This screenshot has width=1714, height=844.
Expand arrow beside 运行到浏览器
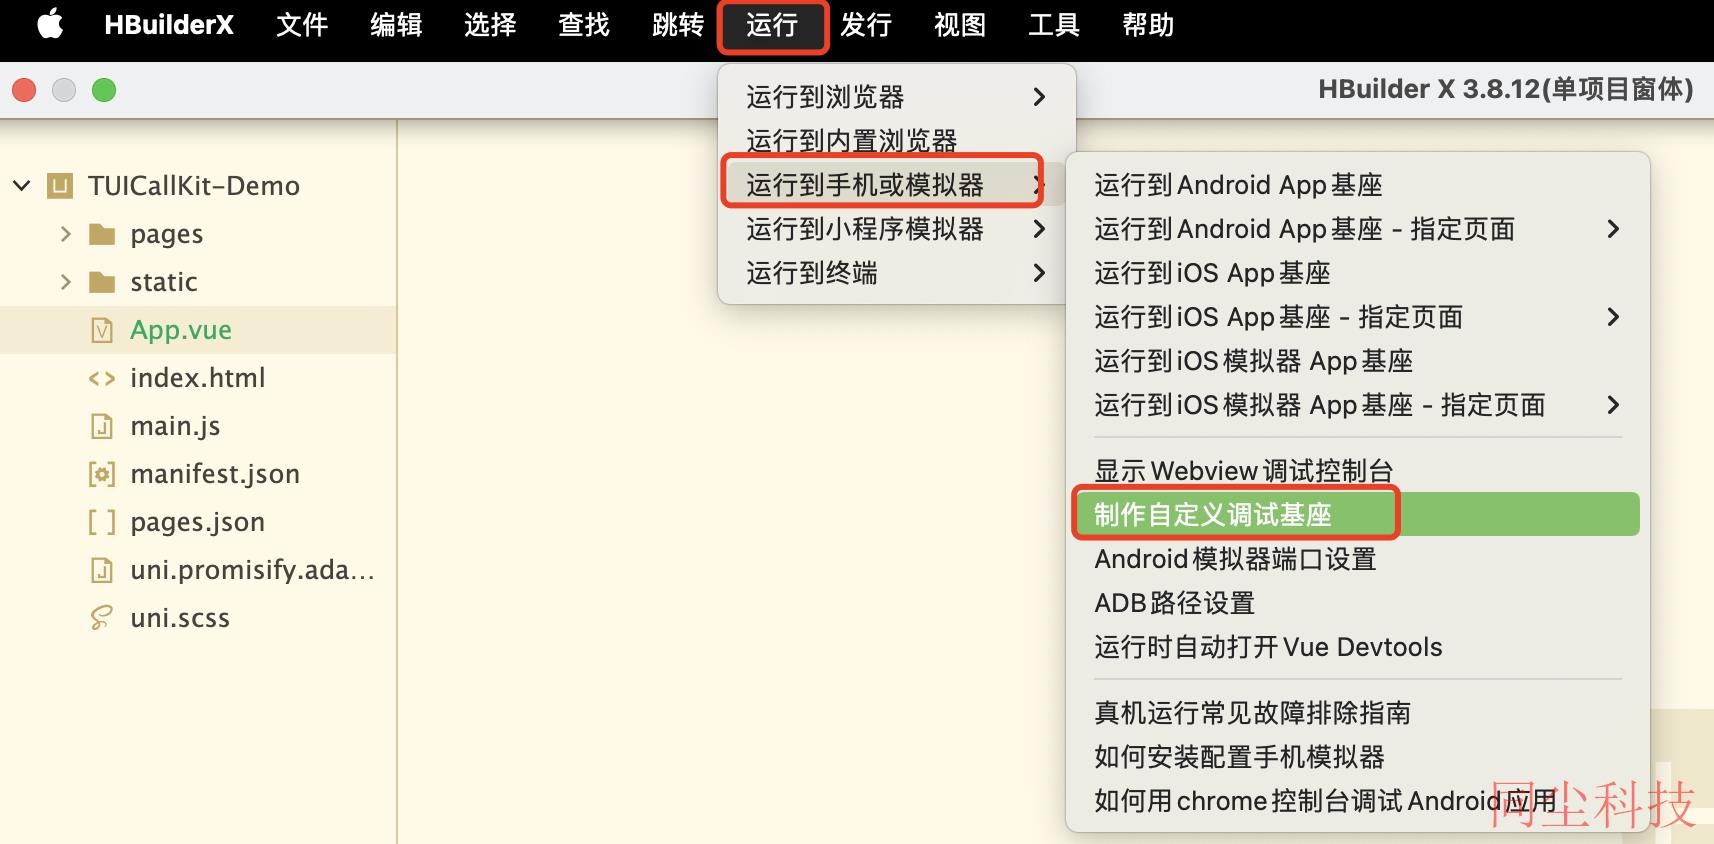pyautogui.click(x=1039, y=97)
